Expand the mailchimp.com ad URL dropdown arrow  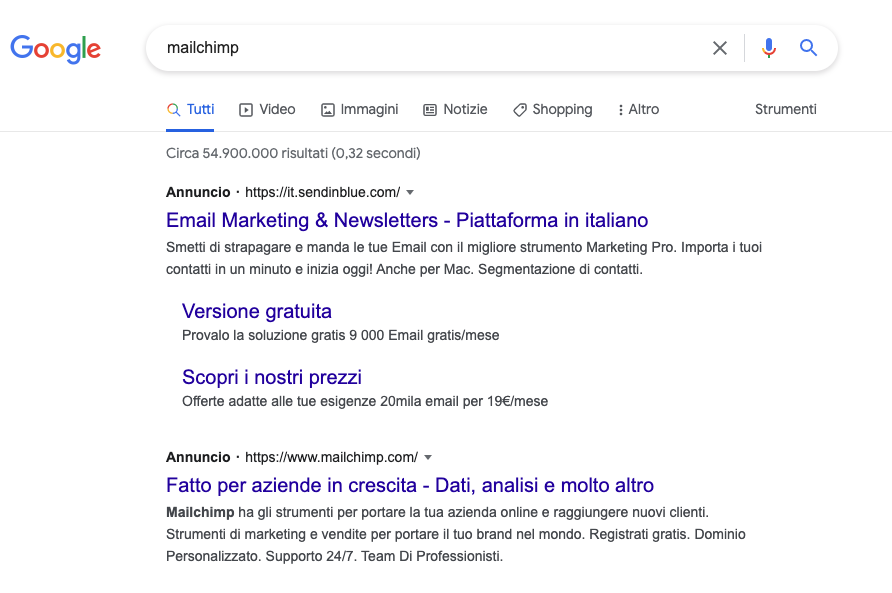(428, 458)
